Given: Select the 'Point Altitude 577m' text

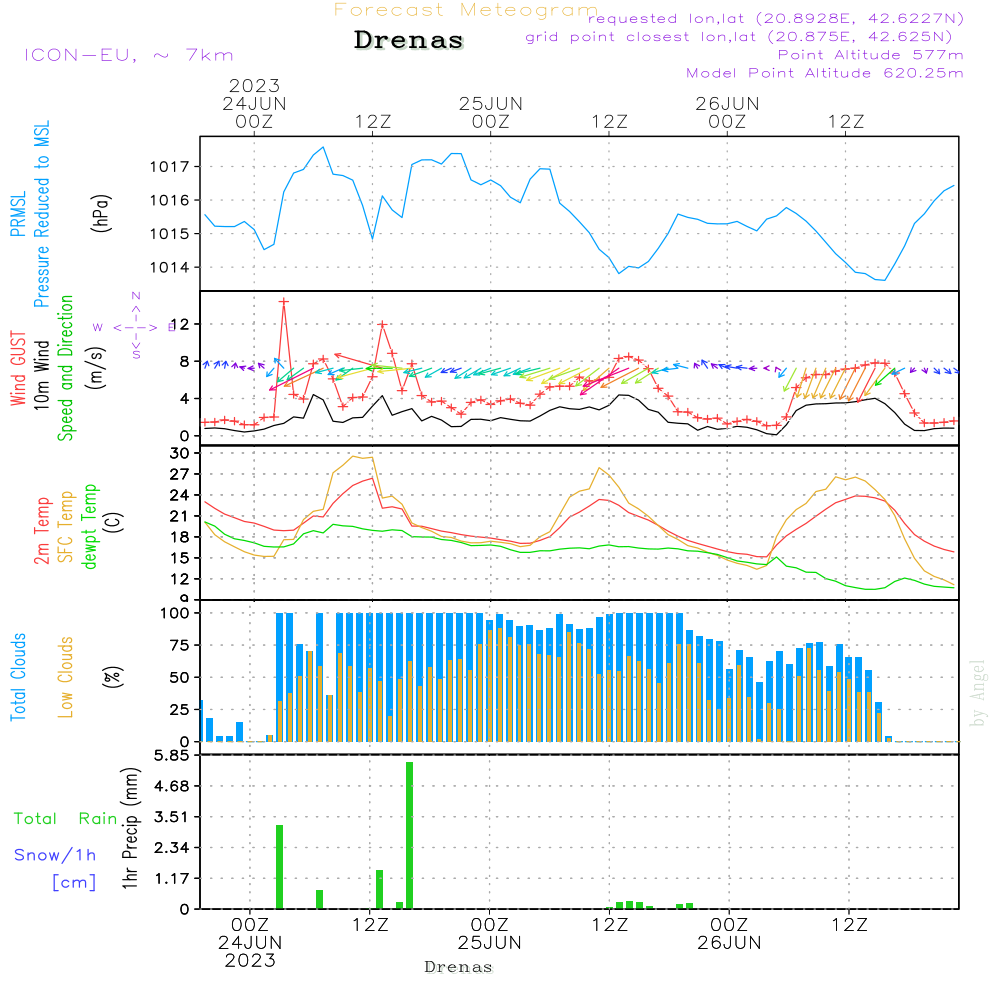Looking at the screenshot, I should (x=871, y=55).
